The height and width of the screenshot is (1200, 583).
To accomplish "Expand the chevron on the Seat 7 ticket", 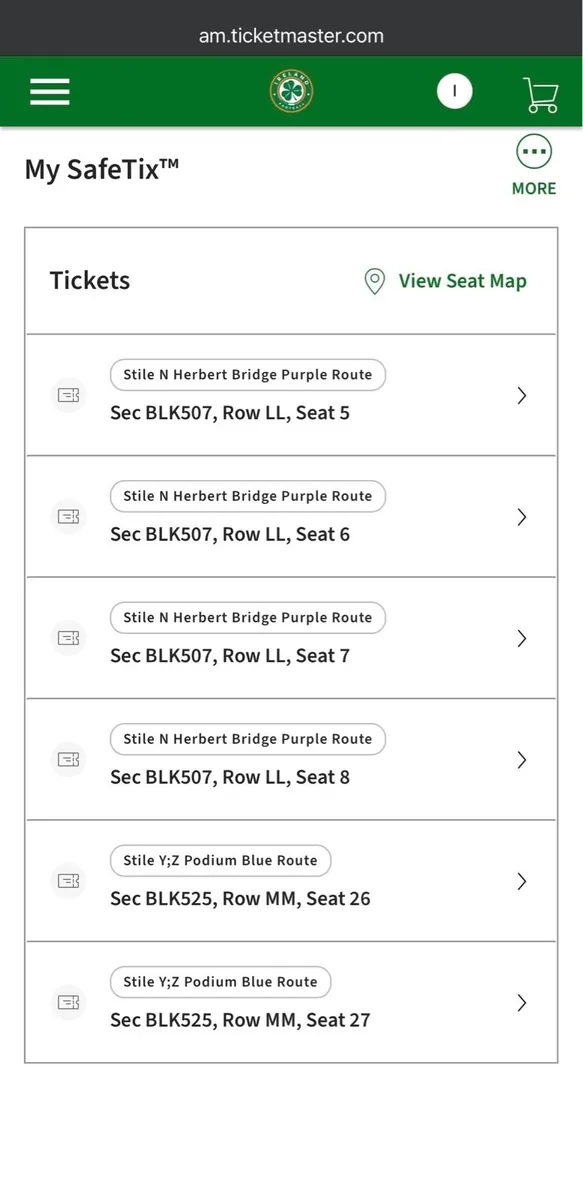I will (521, 638).
